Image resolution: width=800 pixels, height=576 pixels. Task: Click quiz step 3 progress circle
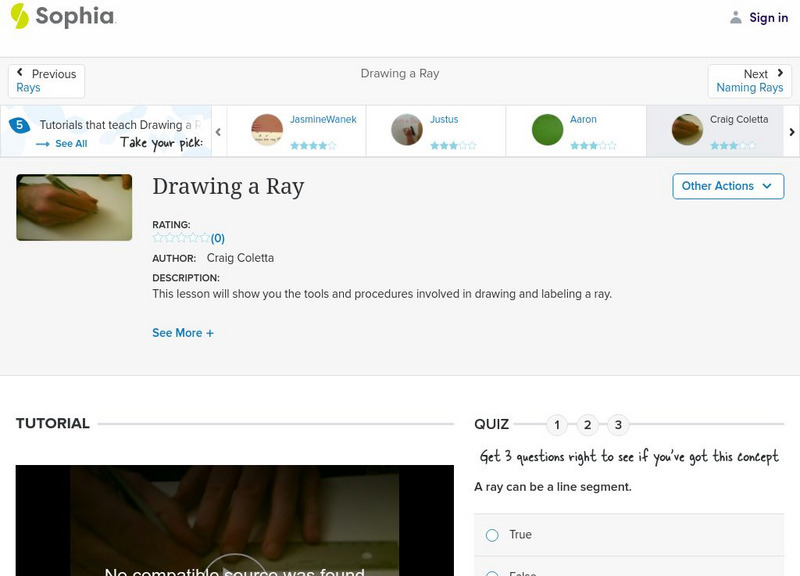coord(618,425)
